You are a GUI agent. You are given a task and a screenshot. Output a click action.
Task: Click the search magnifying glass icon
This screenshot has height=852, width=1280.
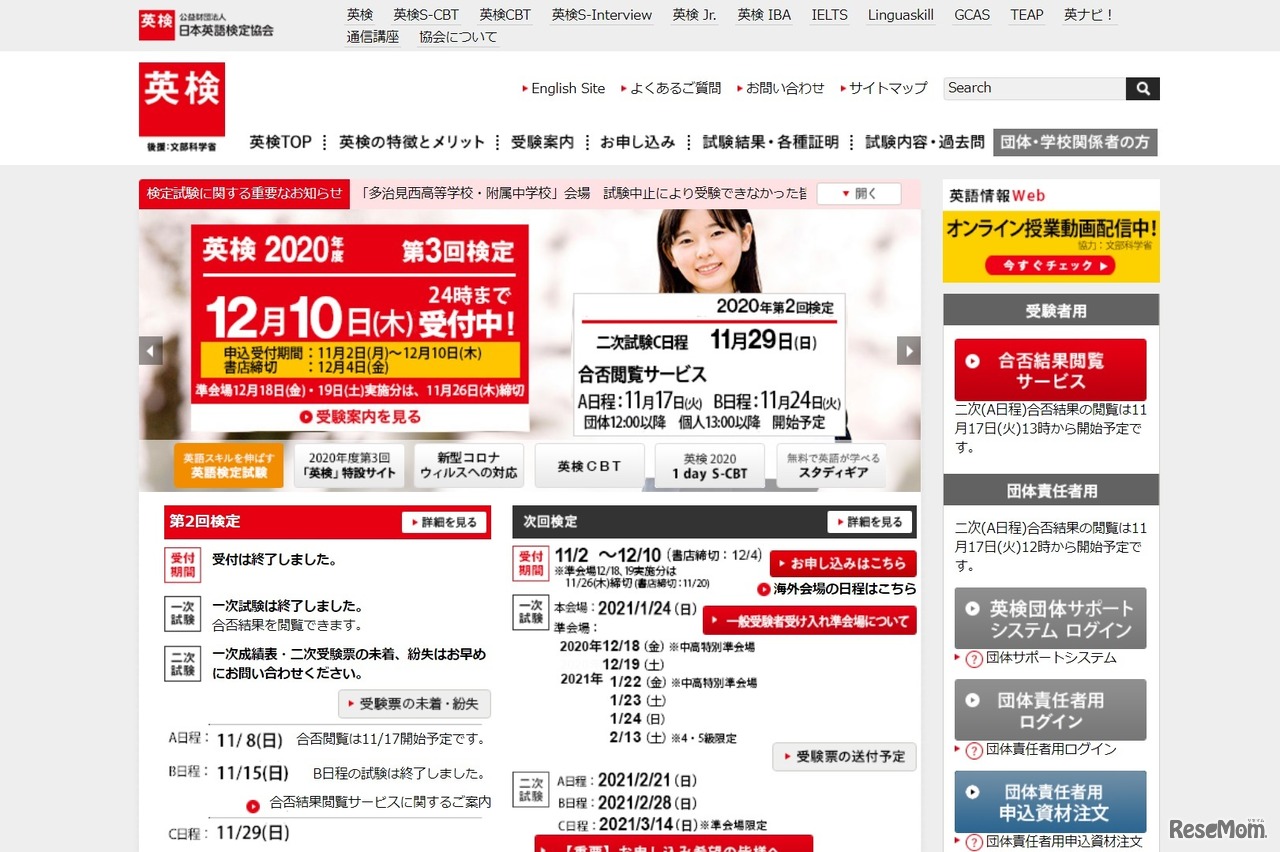[1143, 88]
